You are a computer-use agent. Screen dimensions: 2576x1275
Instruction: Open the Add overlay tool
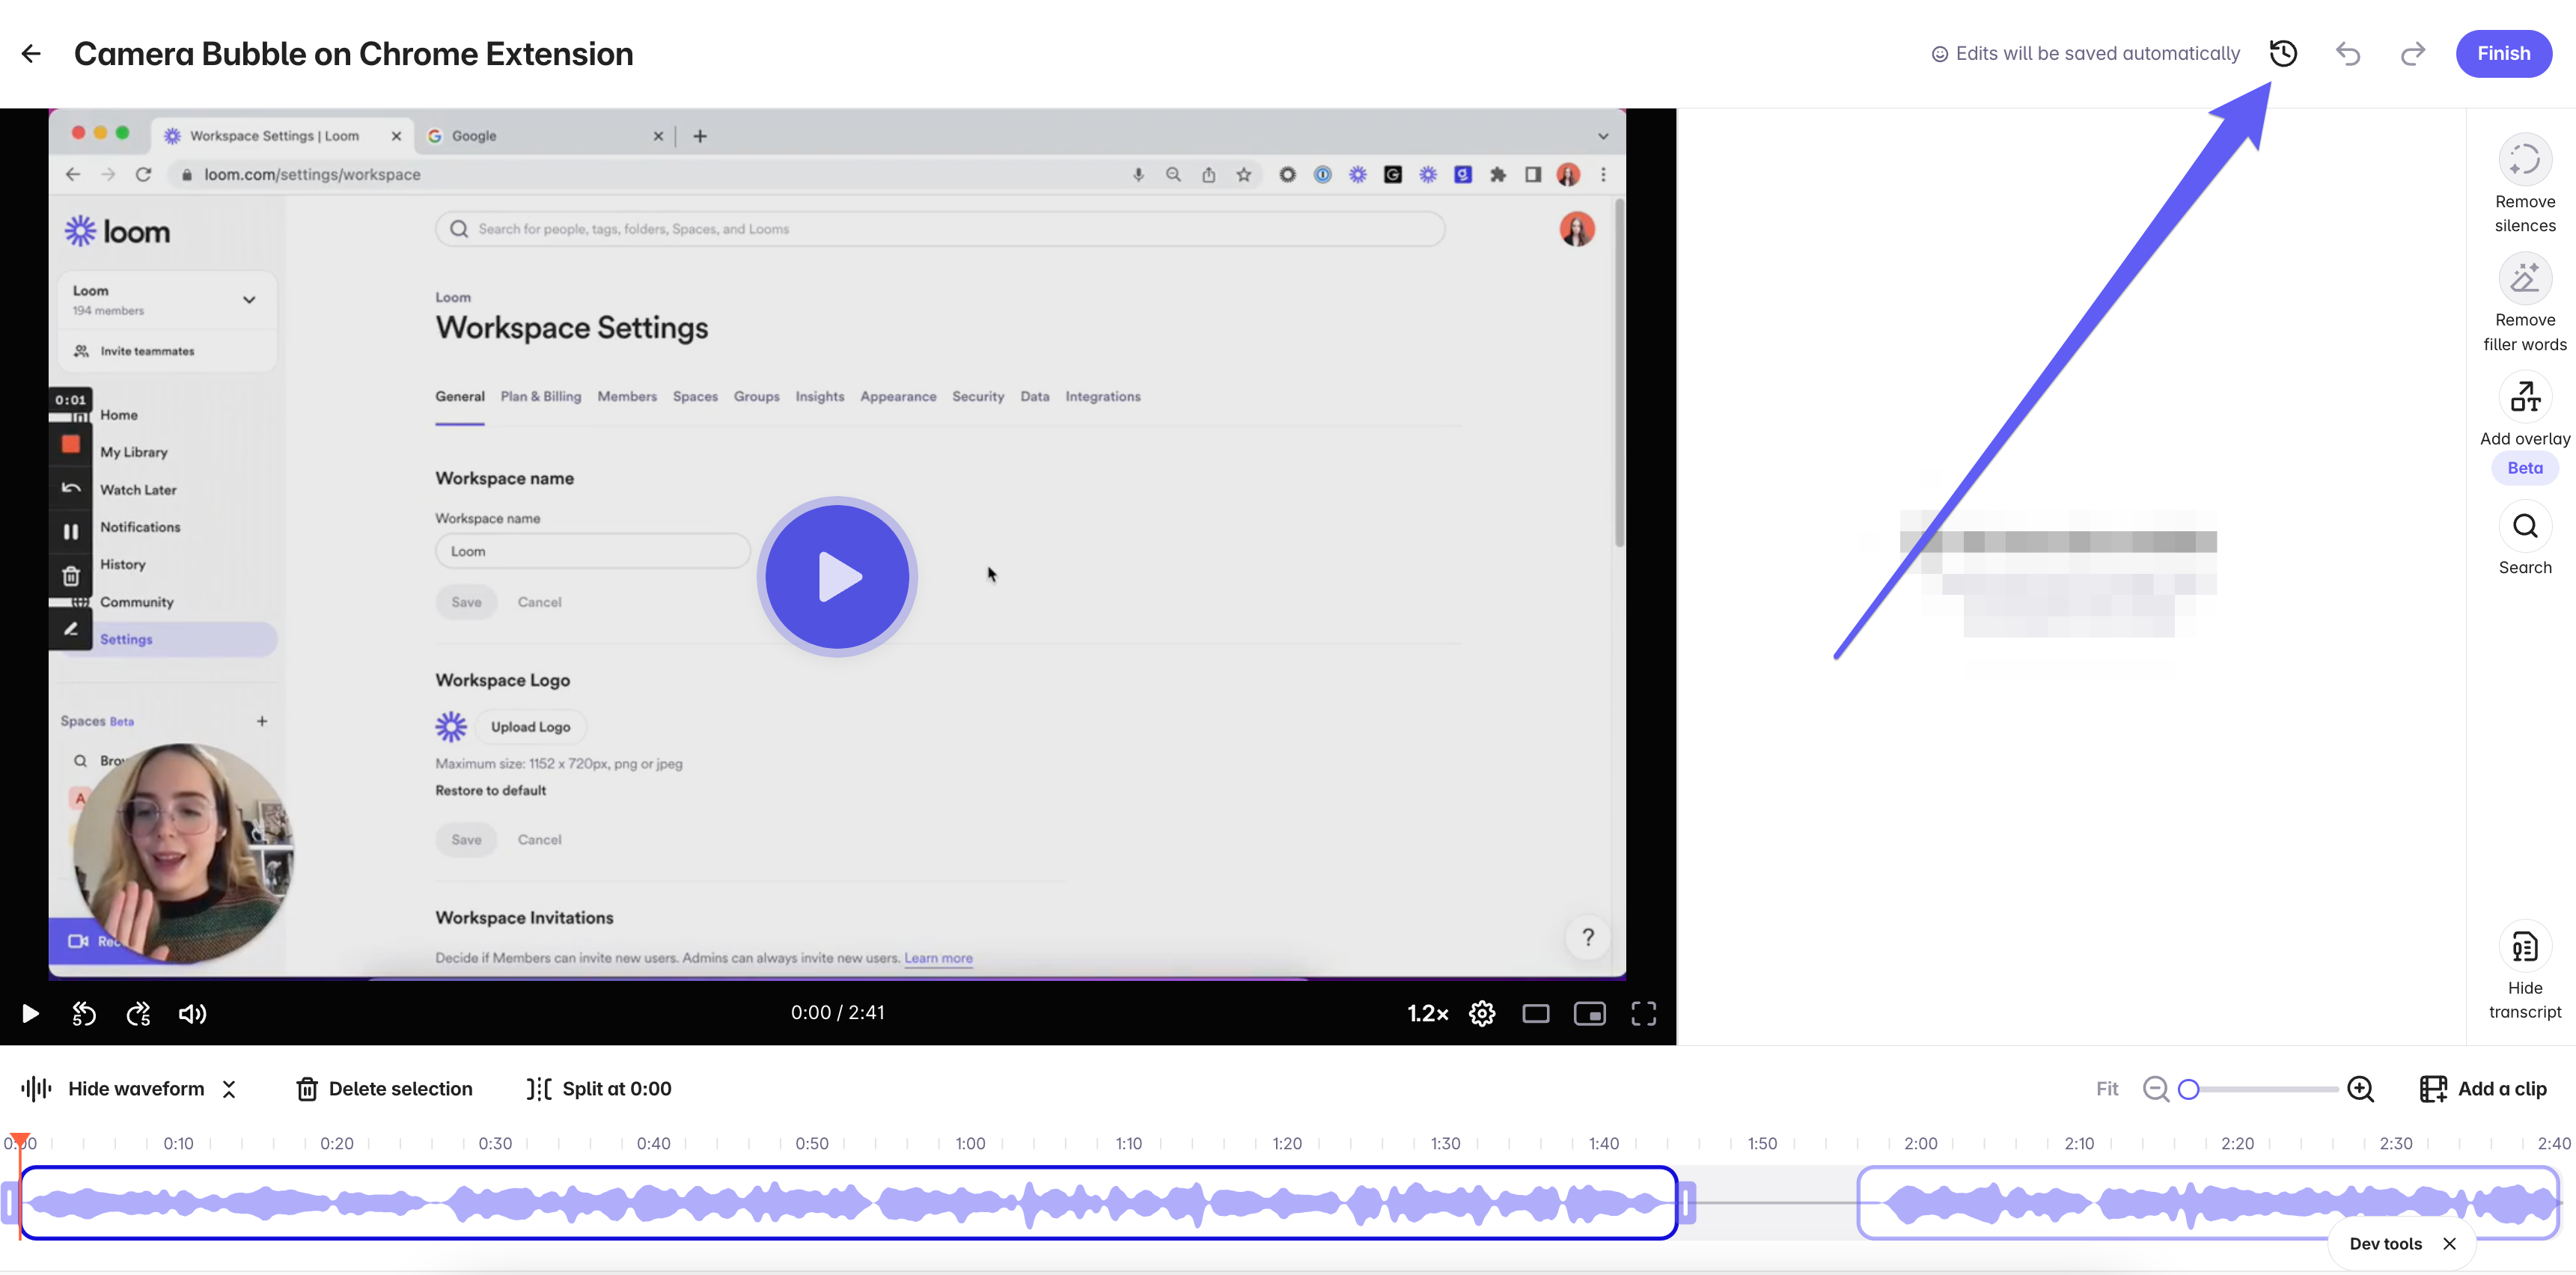click(2524, 398)
